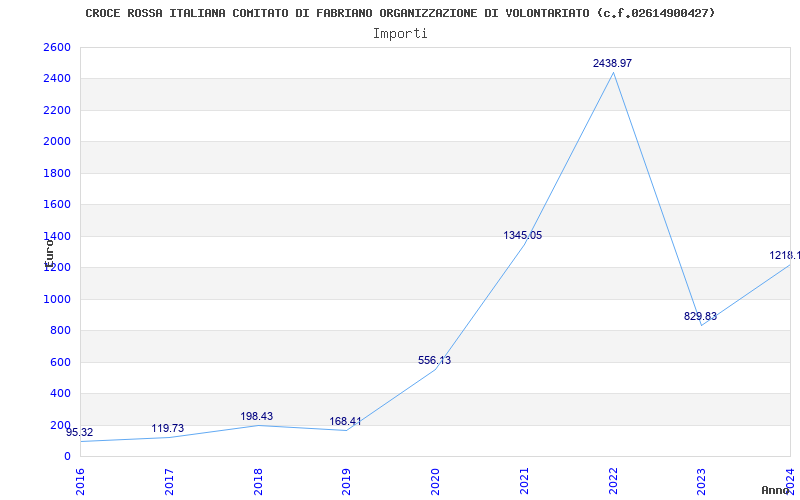The height and width of the screenshot is (500, 800).
Task: Select the 168.41 data label
Action: (345, 421)
